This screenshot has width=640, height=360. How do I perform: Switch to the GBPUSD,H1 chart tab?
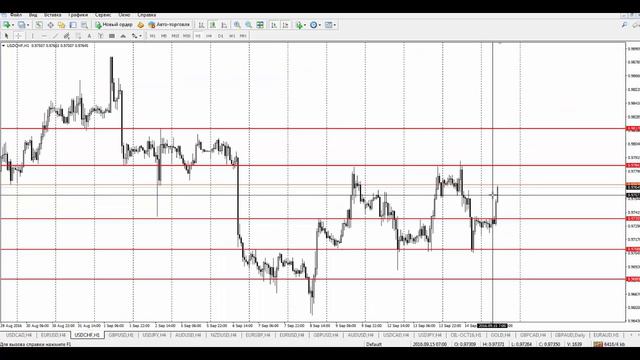[121, 335]
